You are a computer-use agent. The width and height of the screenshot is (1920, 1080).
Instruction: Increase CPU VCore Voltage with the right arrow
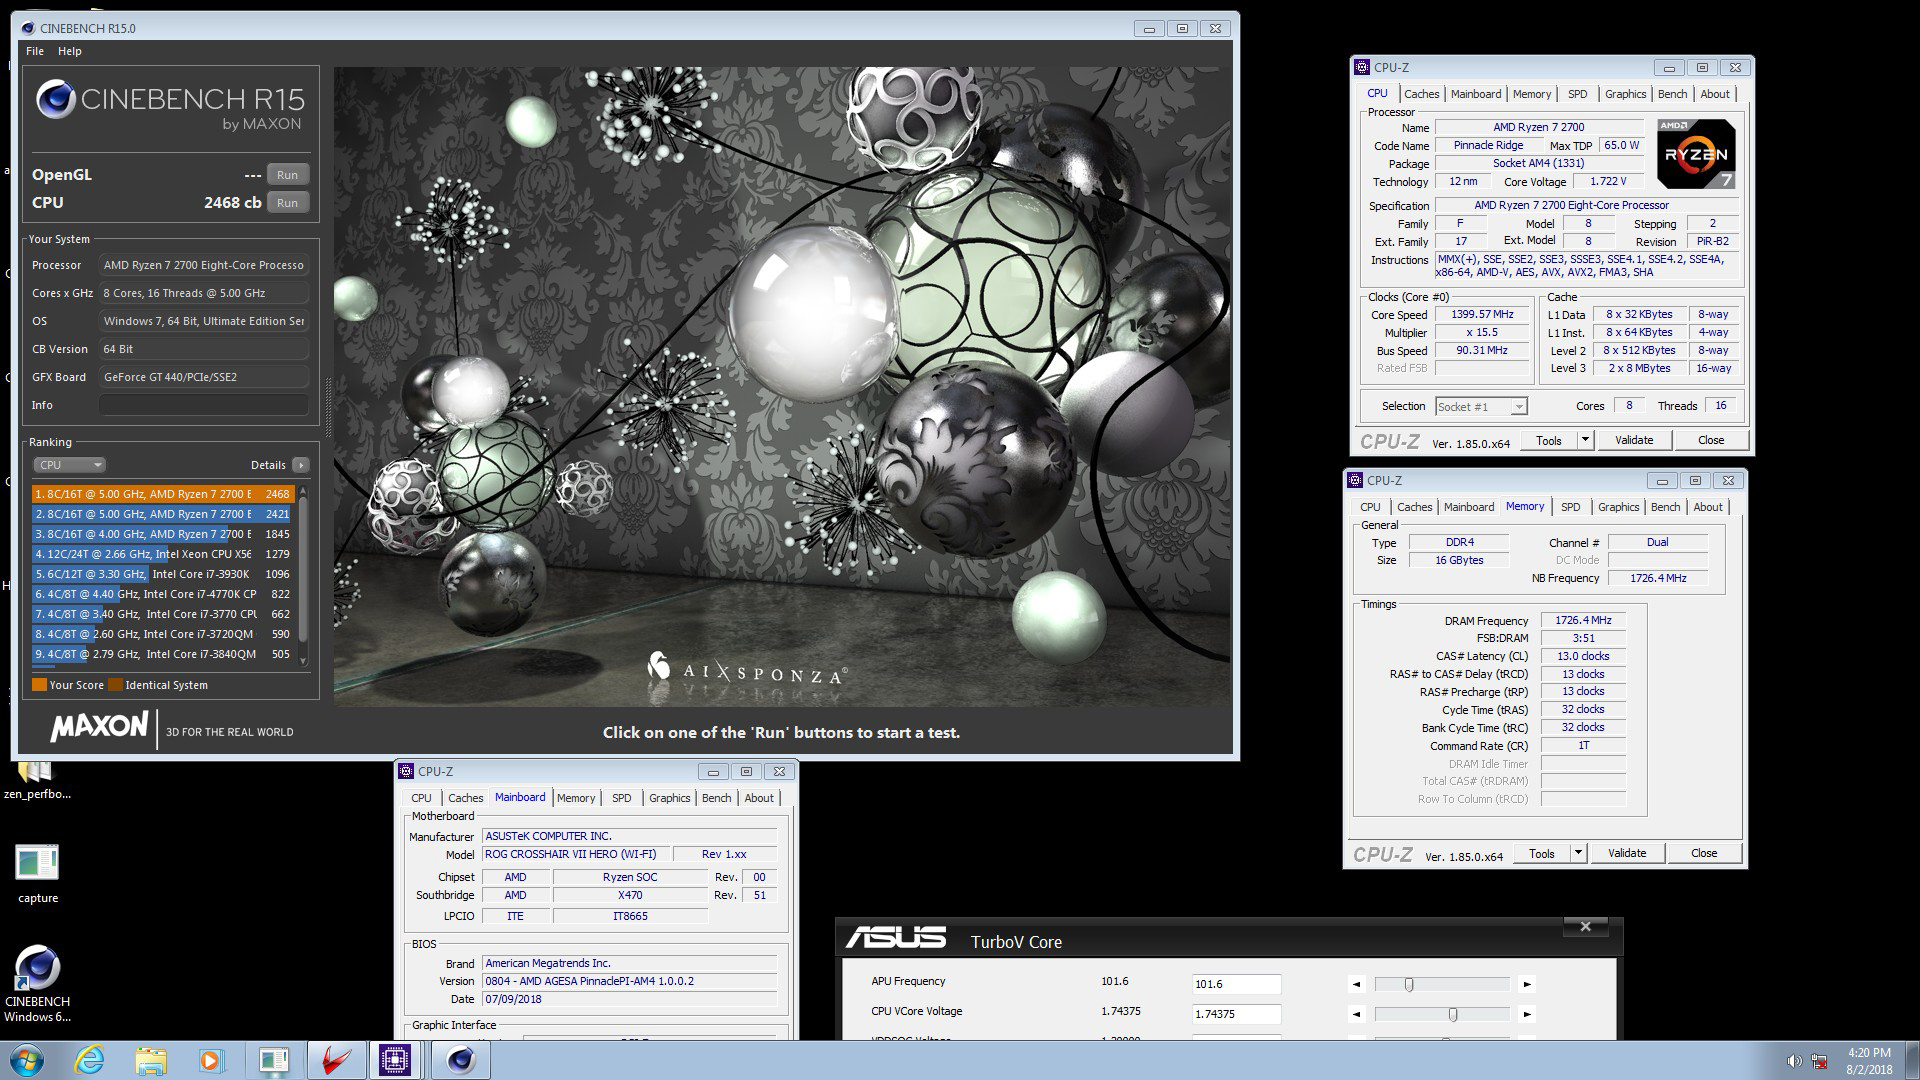(1527, 1014)
